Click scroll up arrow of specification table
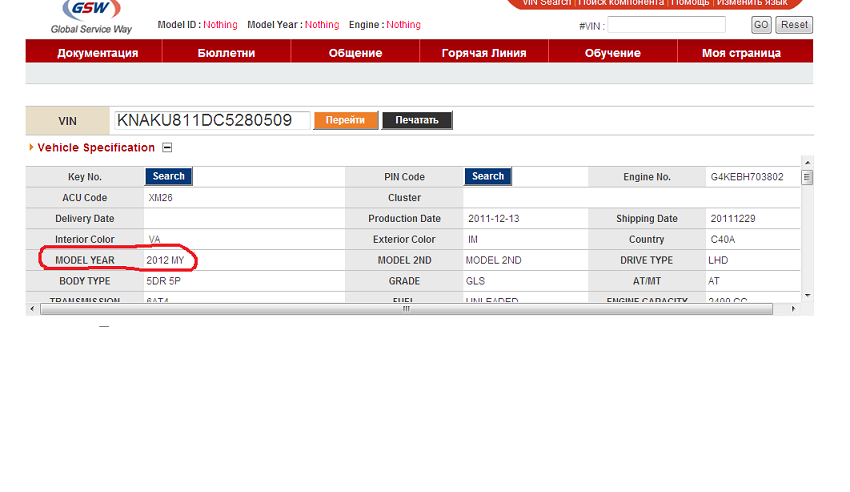This screenshot has height=492, width=850. pyautogui.click(x=807, y=161)
